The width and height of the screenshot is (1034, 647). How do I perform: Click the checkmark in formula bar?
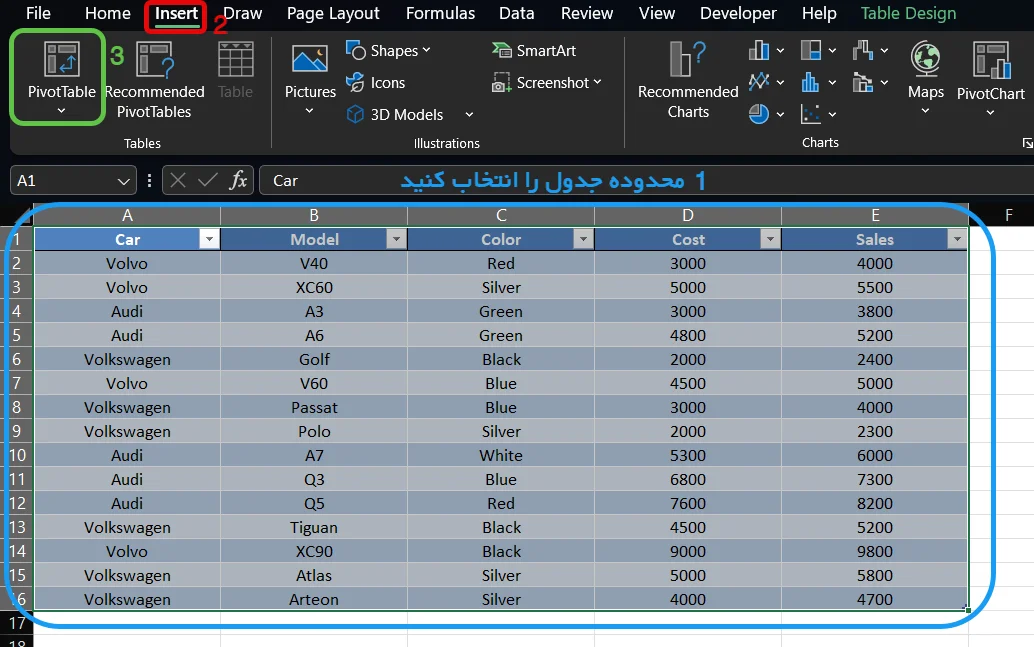207,180
